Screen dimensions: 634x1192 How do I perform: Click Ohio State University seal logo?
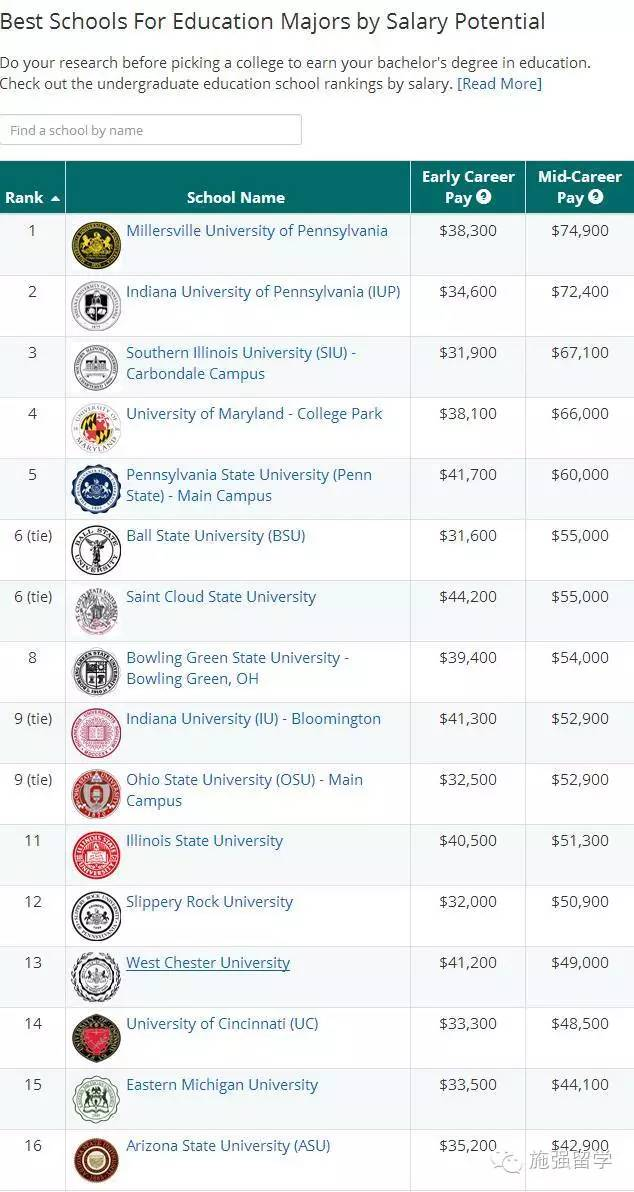pos(96,794)
